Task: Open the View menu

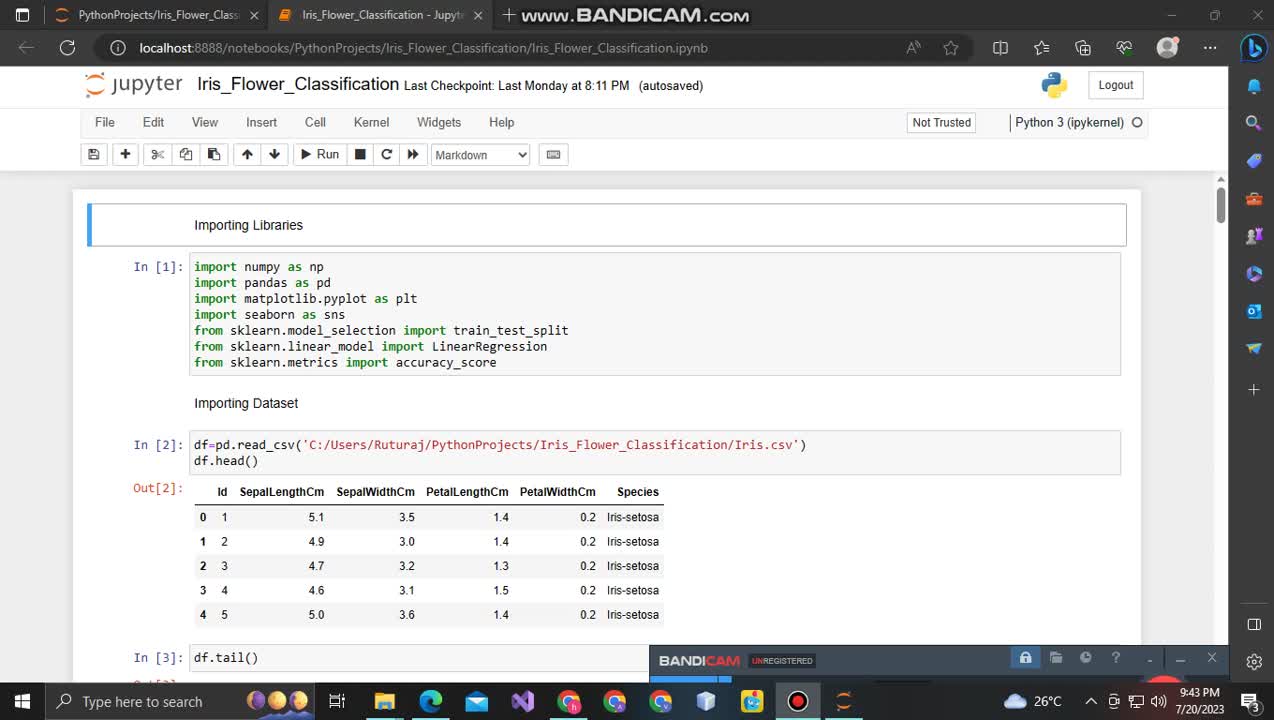Action: (205, 122)
